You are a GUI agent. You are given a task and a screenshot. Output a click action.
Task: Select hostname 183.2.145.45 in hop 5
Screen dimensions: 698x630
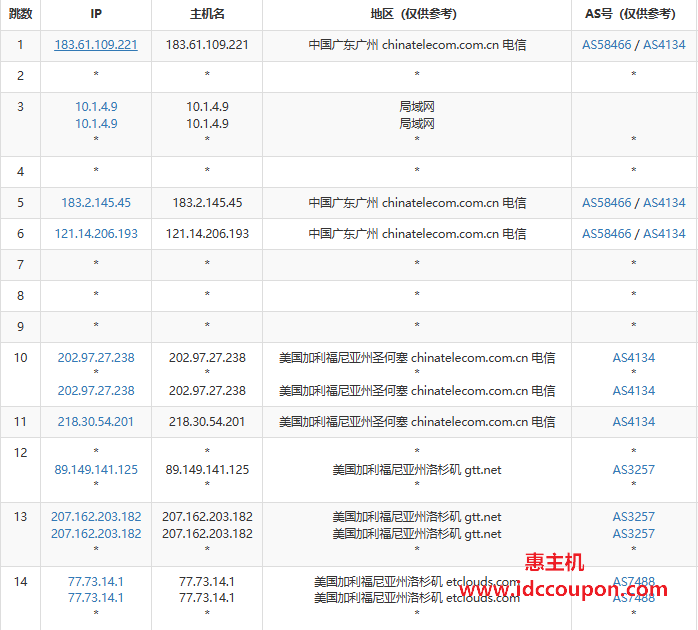pos(207,203)
